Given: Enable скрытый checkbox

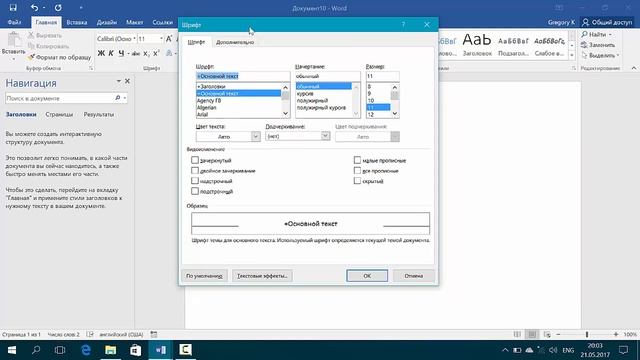Looking at the screenshot, I should click(357, 180).
